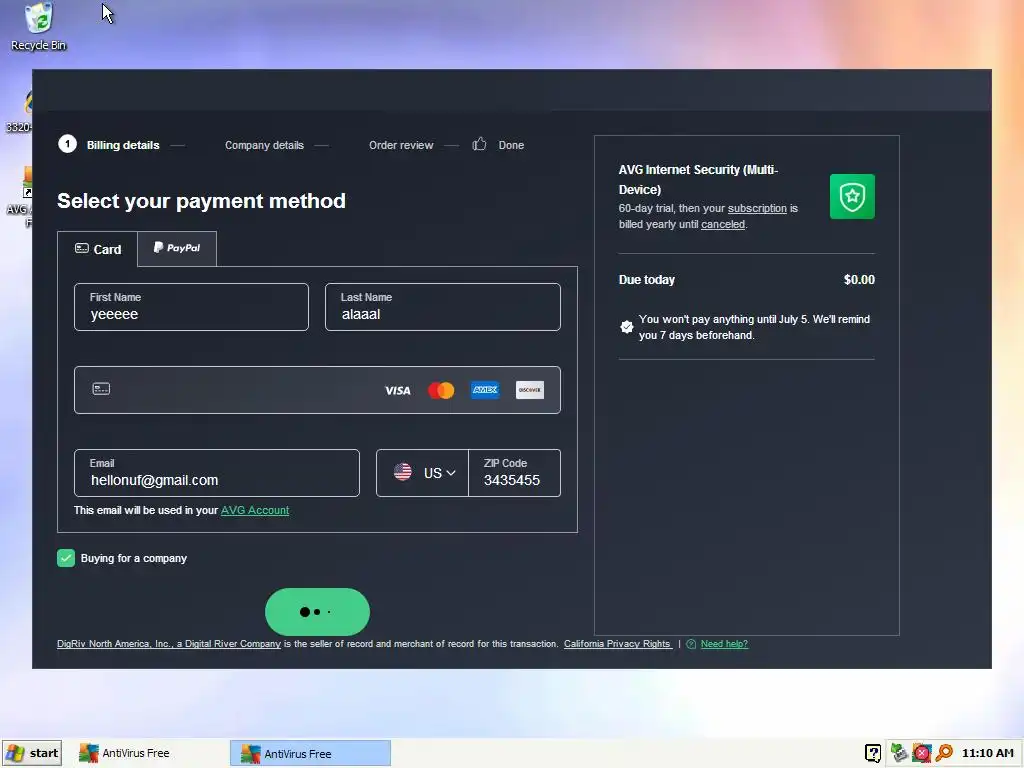
Task: Click the Order review step
Action: click(x=401, y=145)
